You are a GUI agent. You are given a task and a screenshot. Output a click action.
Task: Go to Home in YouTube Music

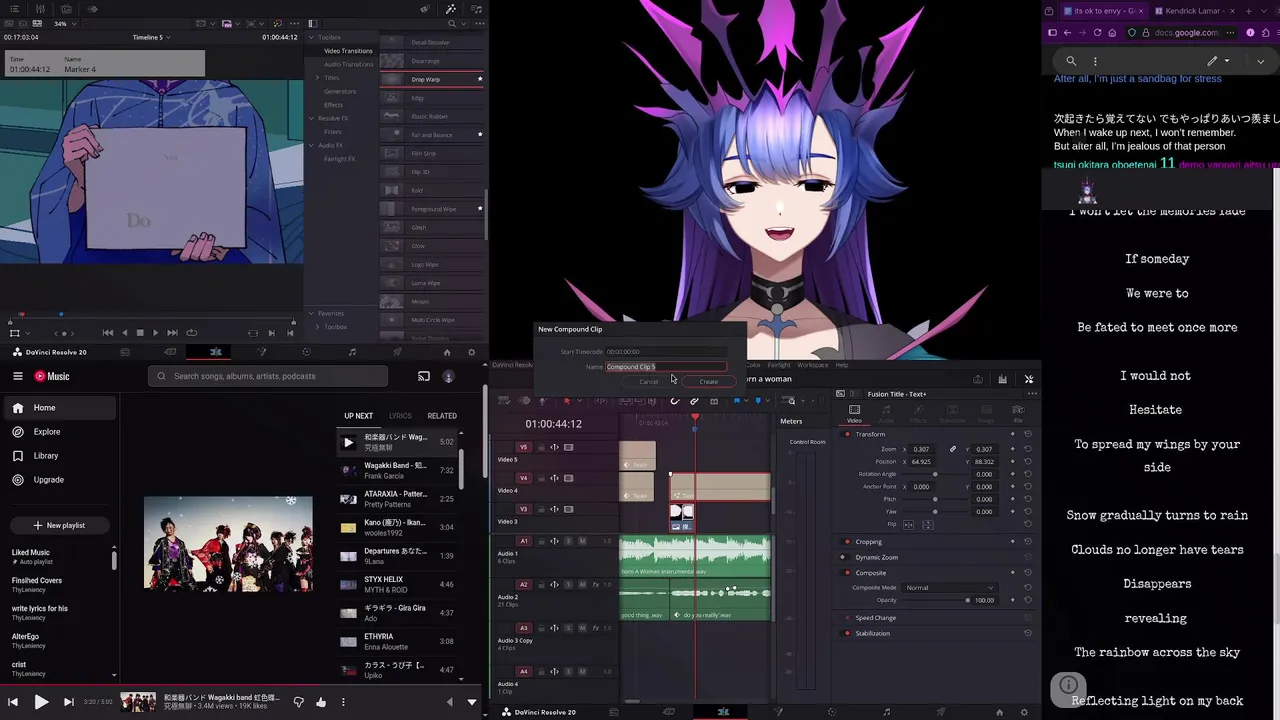[58, 408]
